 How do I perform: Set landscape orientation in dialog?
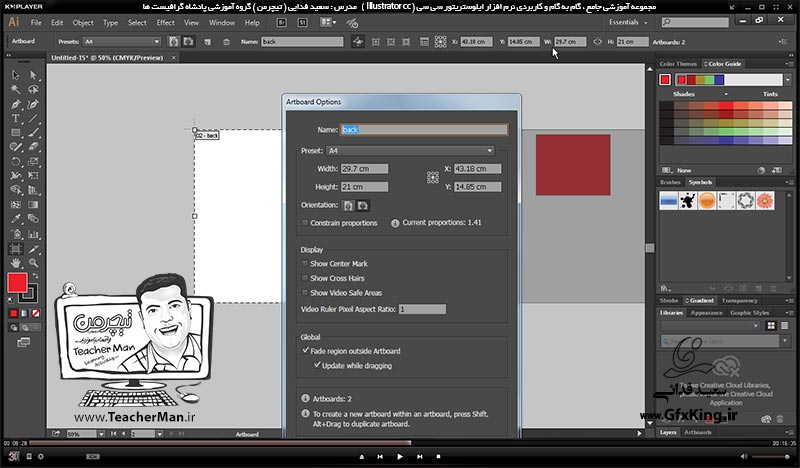(x=363, y=205)
